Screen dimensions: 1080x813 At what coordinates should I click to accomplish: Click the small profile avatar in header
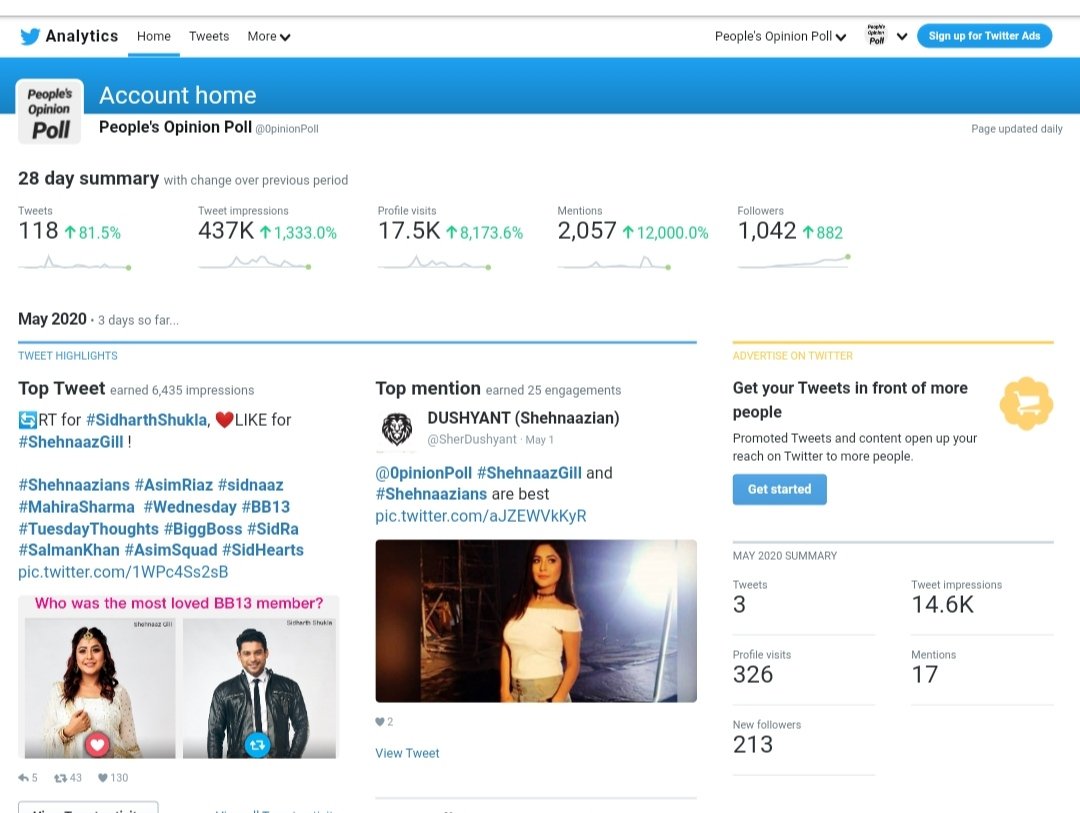click(876, 35)
